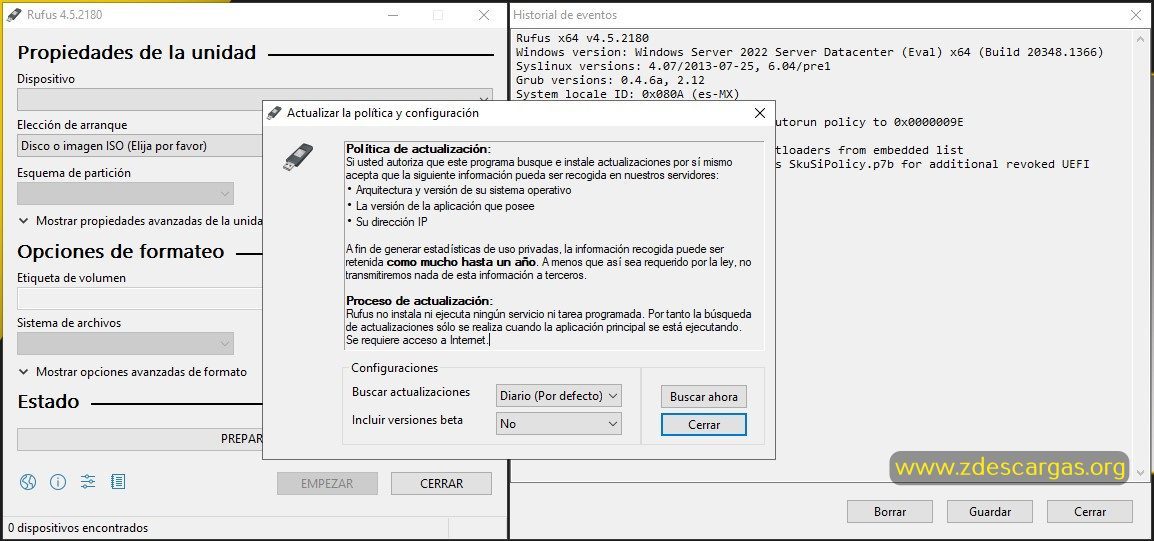The height and width of the screenshot is (541, 1154).
Task: Click the EMPEZAR button
Action: point(327,484)
